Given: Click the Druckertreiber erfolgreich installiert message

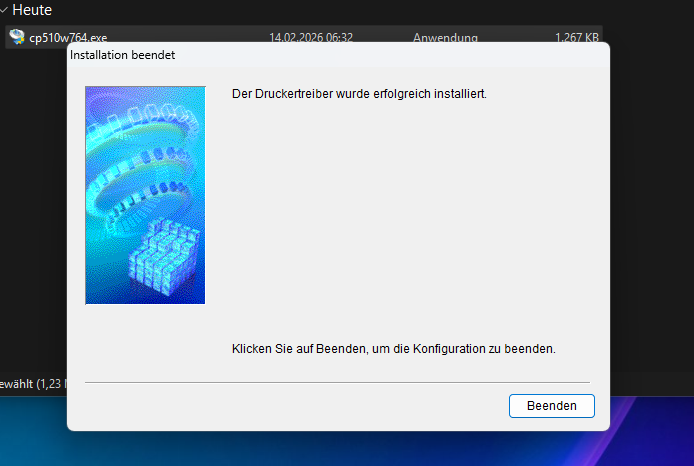Looking at the screenshot, I should pyautogui.click(x=358, y=94).
